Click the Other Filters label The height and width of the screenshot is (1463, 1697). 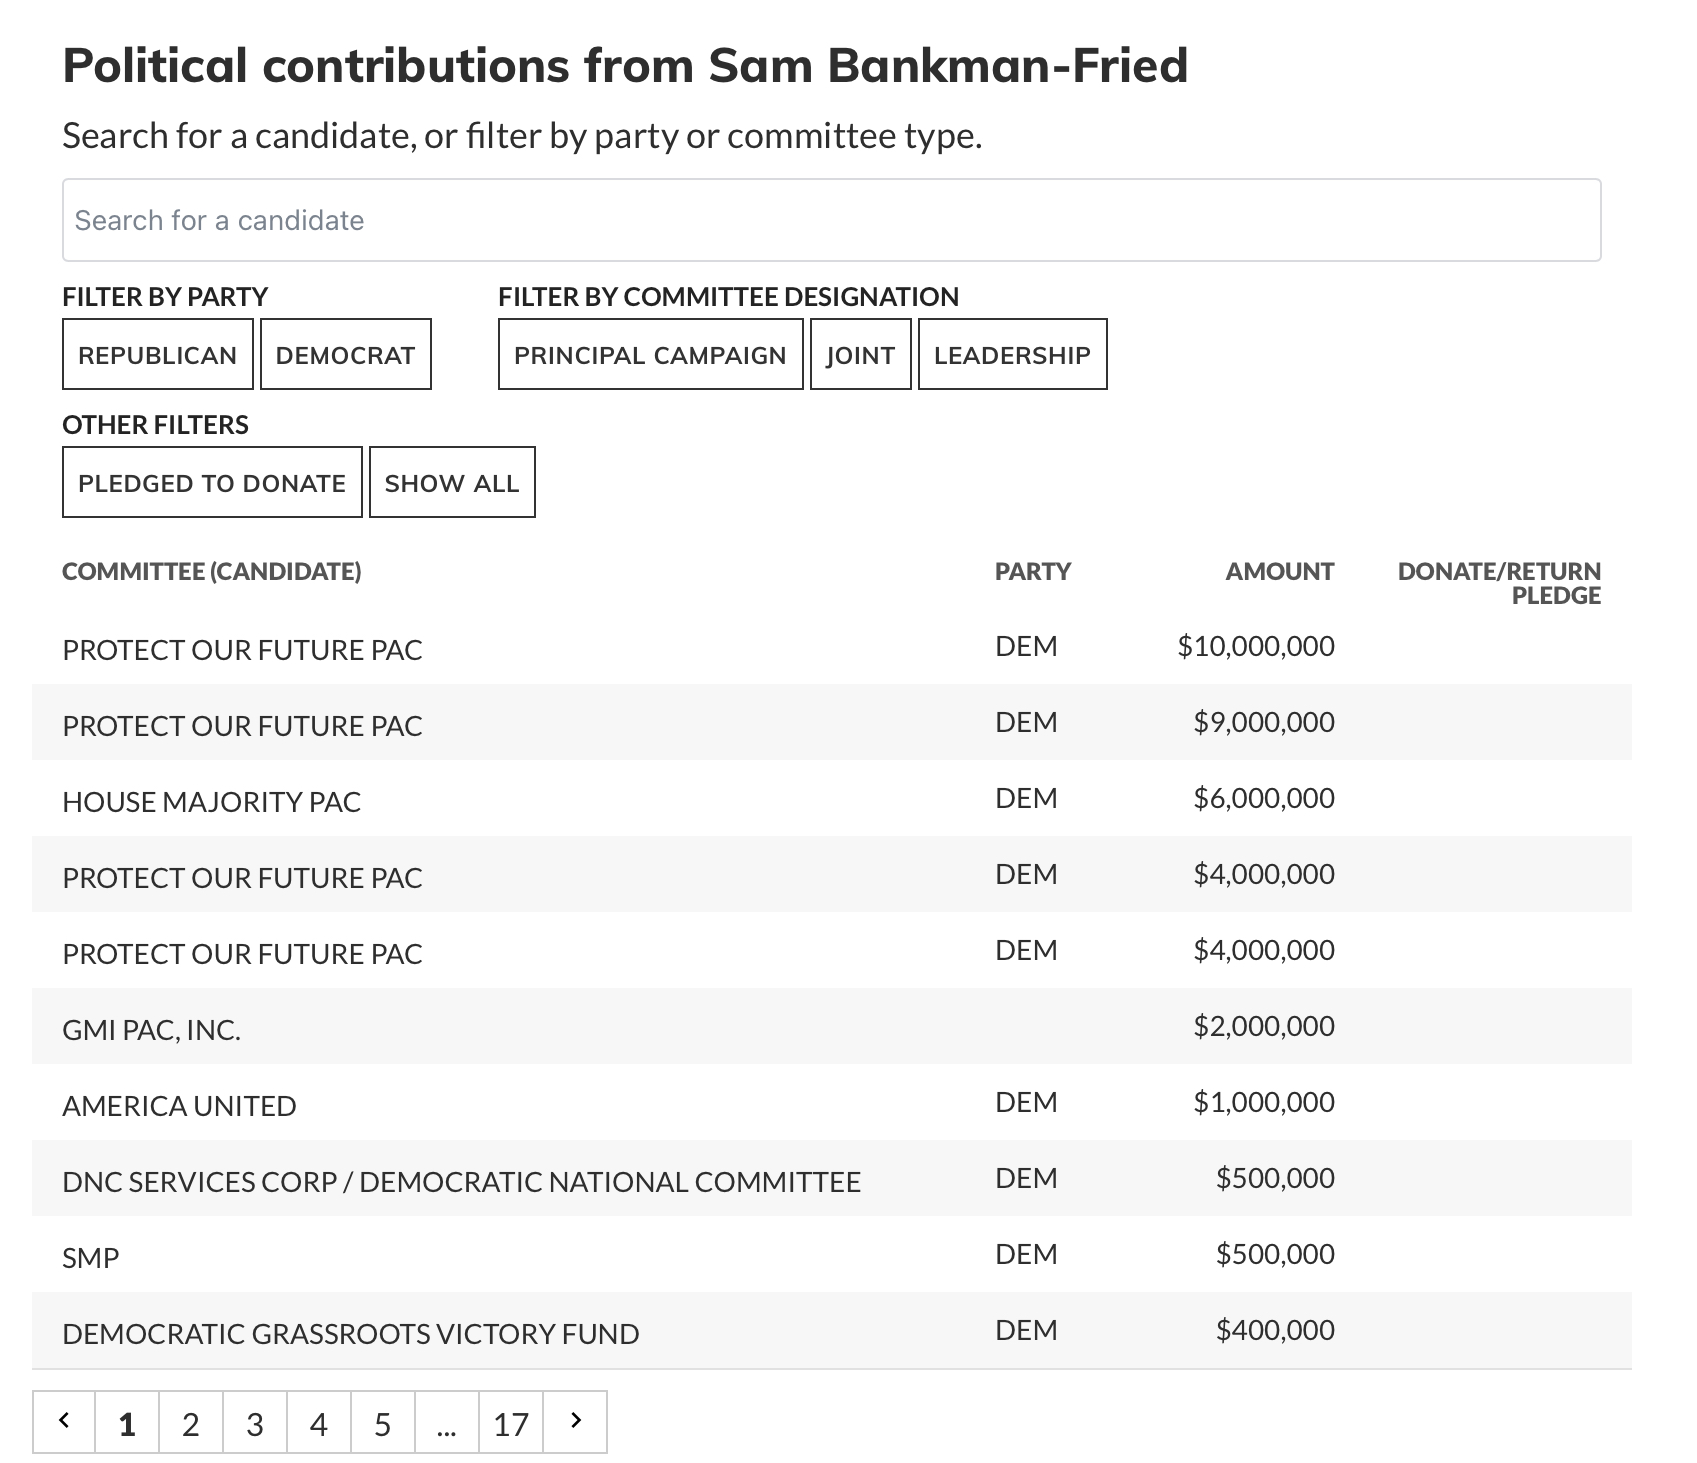pos(155,425)
